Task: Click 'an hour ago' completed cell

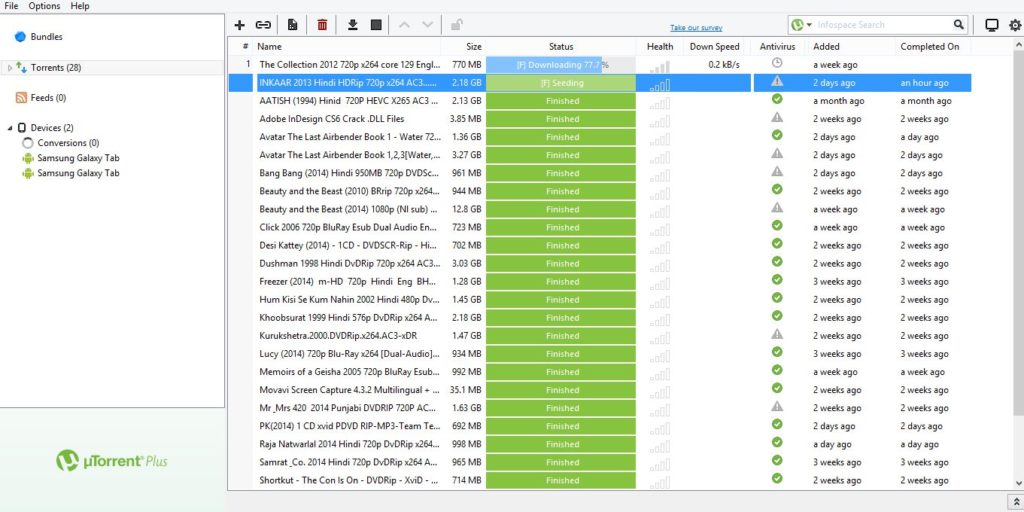Action: click(x=925, y=83)
